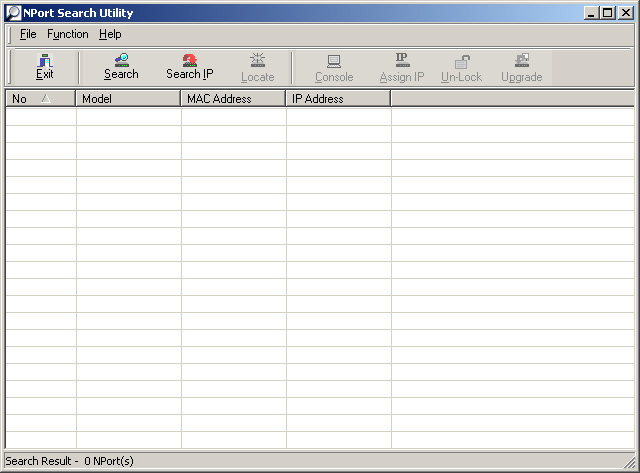Choose the Upgrade firmware icon
640x473 pixels.
521,68
